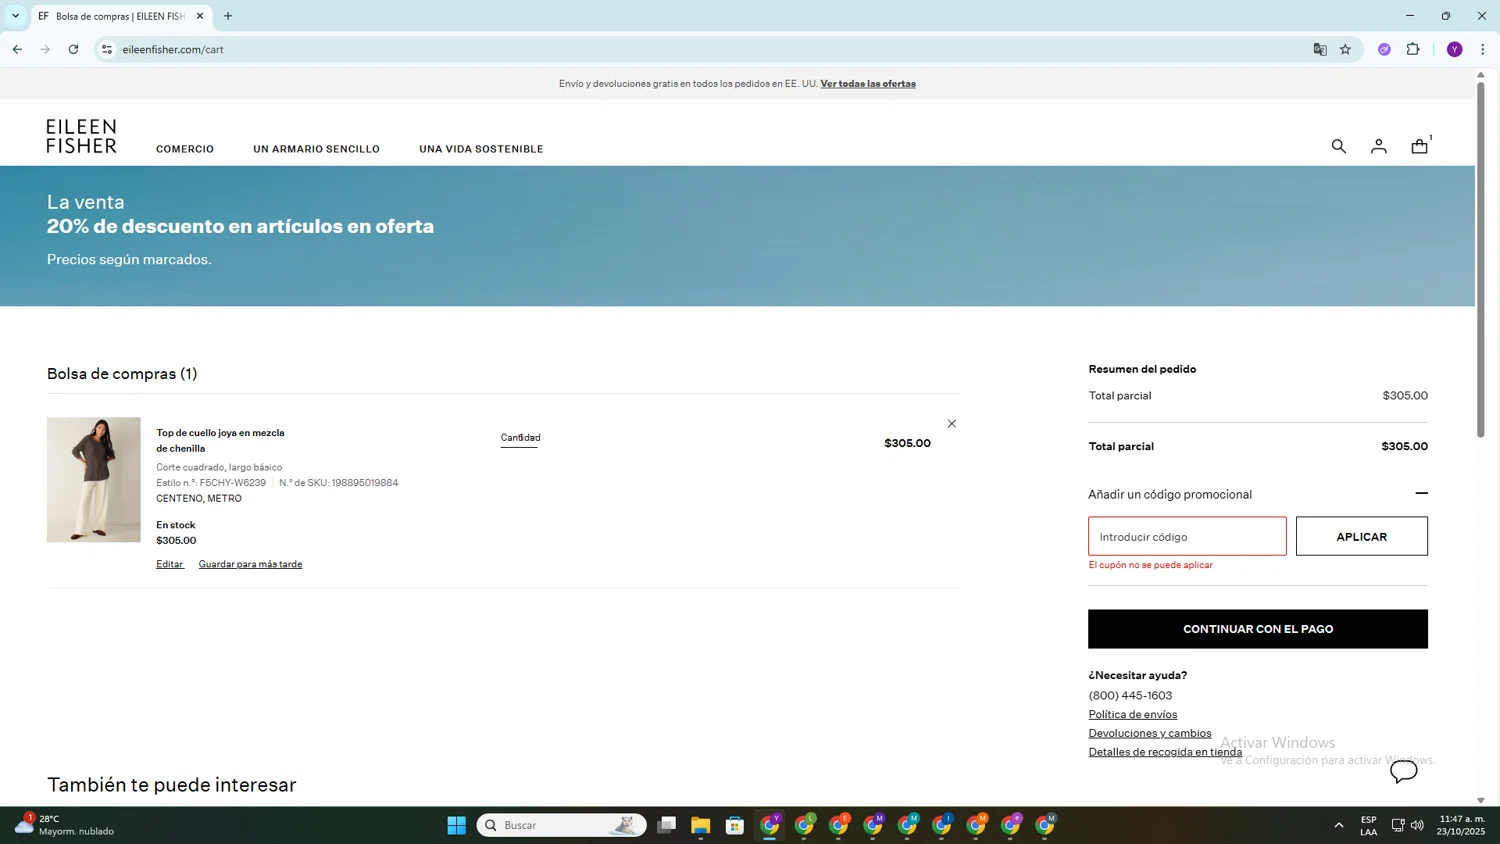The image size is (1500, 844).
Task: Open Devoluciones y cambios link
Action: click(x=1149, y=733)
